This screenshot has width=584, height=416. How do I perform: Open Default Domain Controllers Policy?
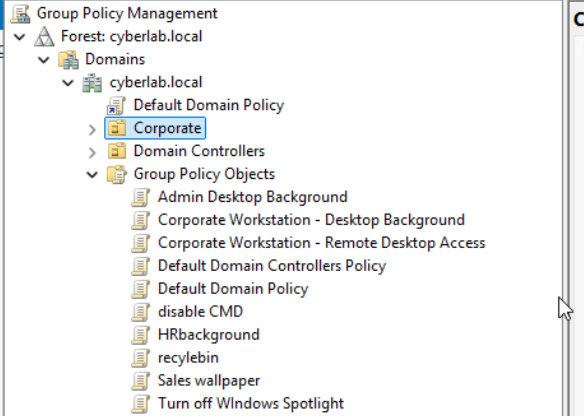(x=272, y=266)
